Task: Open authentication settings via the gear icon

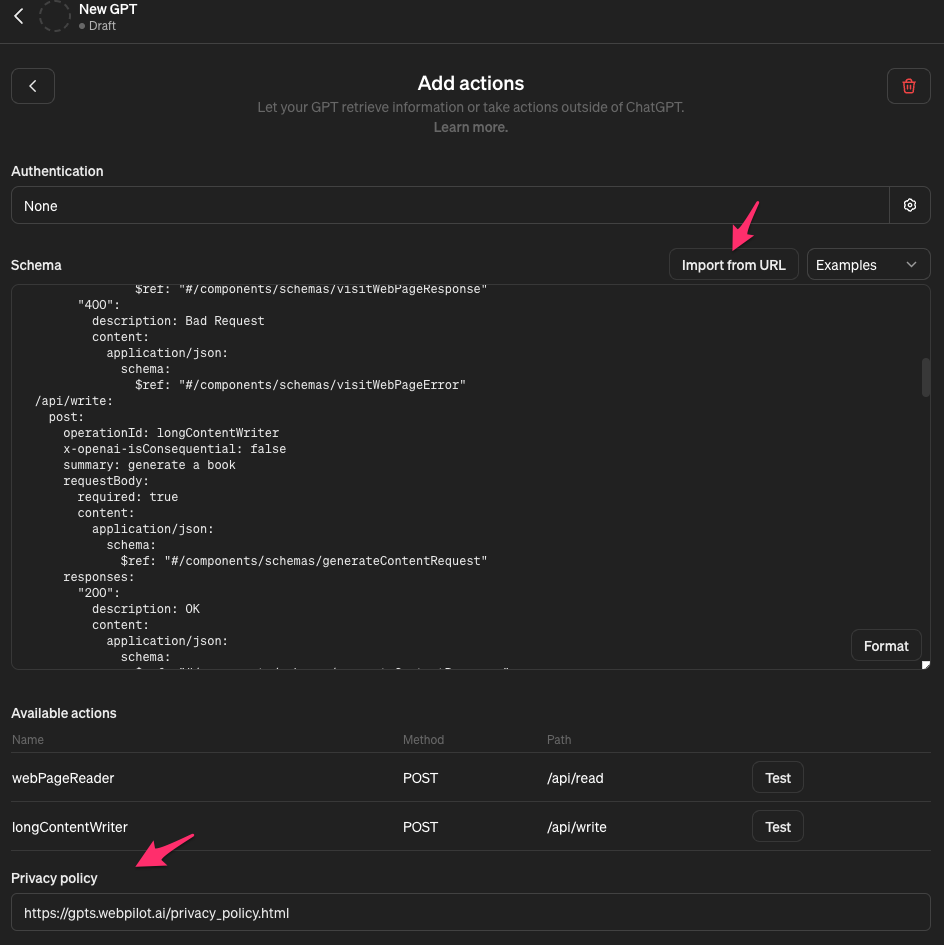Action: (x=909, y=205)
